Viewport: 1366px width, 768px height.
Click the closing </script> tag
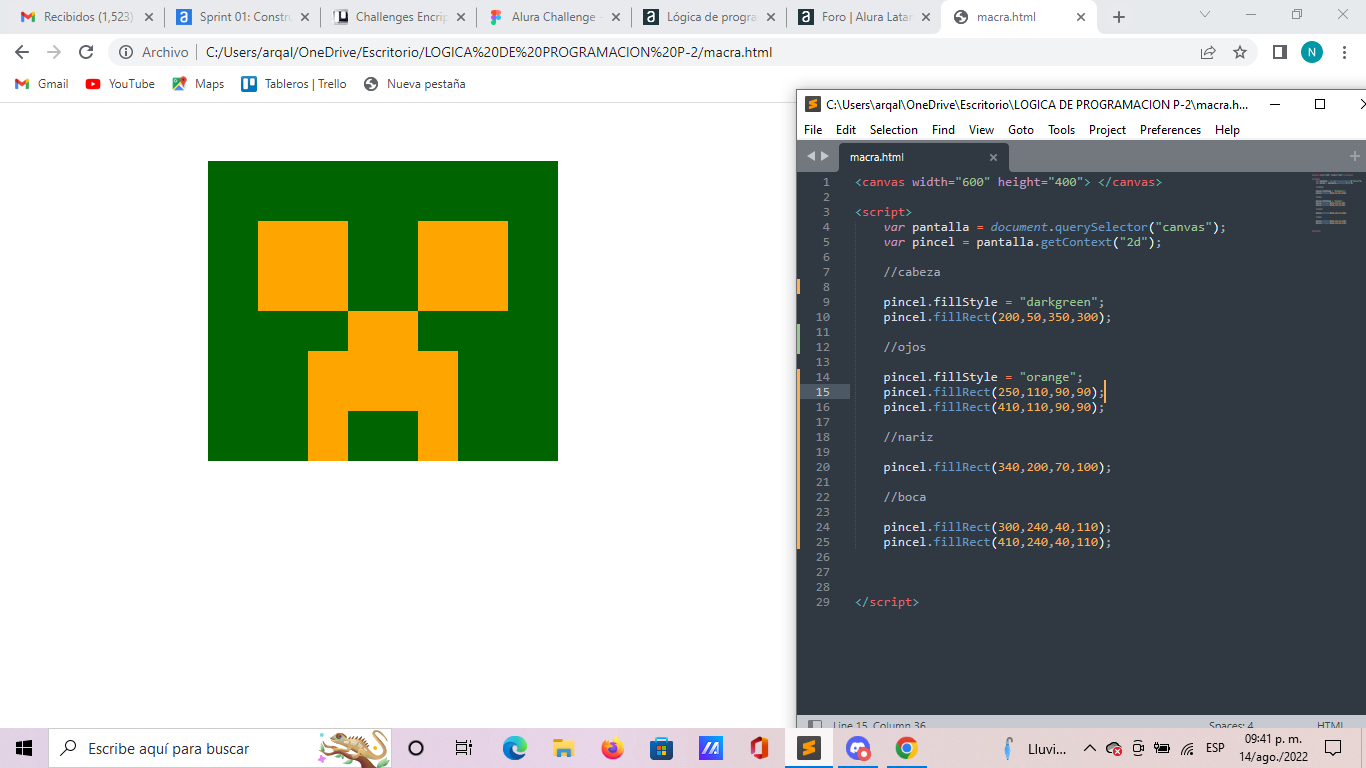[x=887, y=602]
